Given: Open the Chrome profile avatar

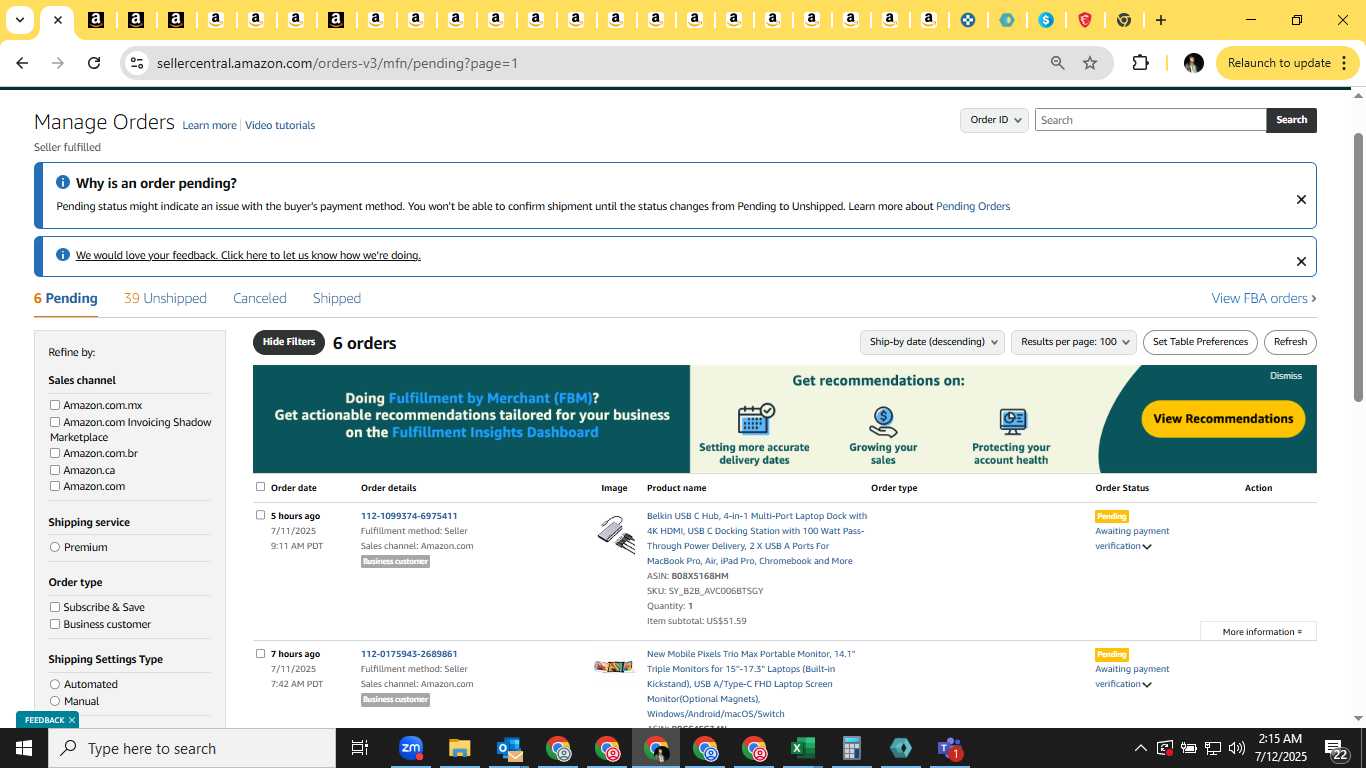Looking at the screenshot, I should 1193,63.
